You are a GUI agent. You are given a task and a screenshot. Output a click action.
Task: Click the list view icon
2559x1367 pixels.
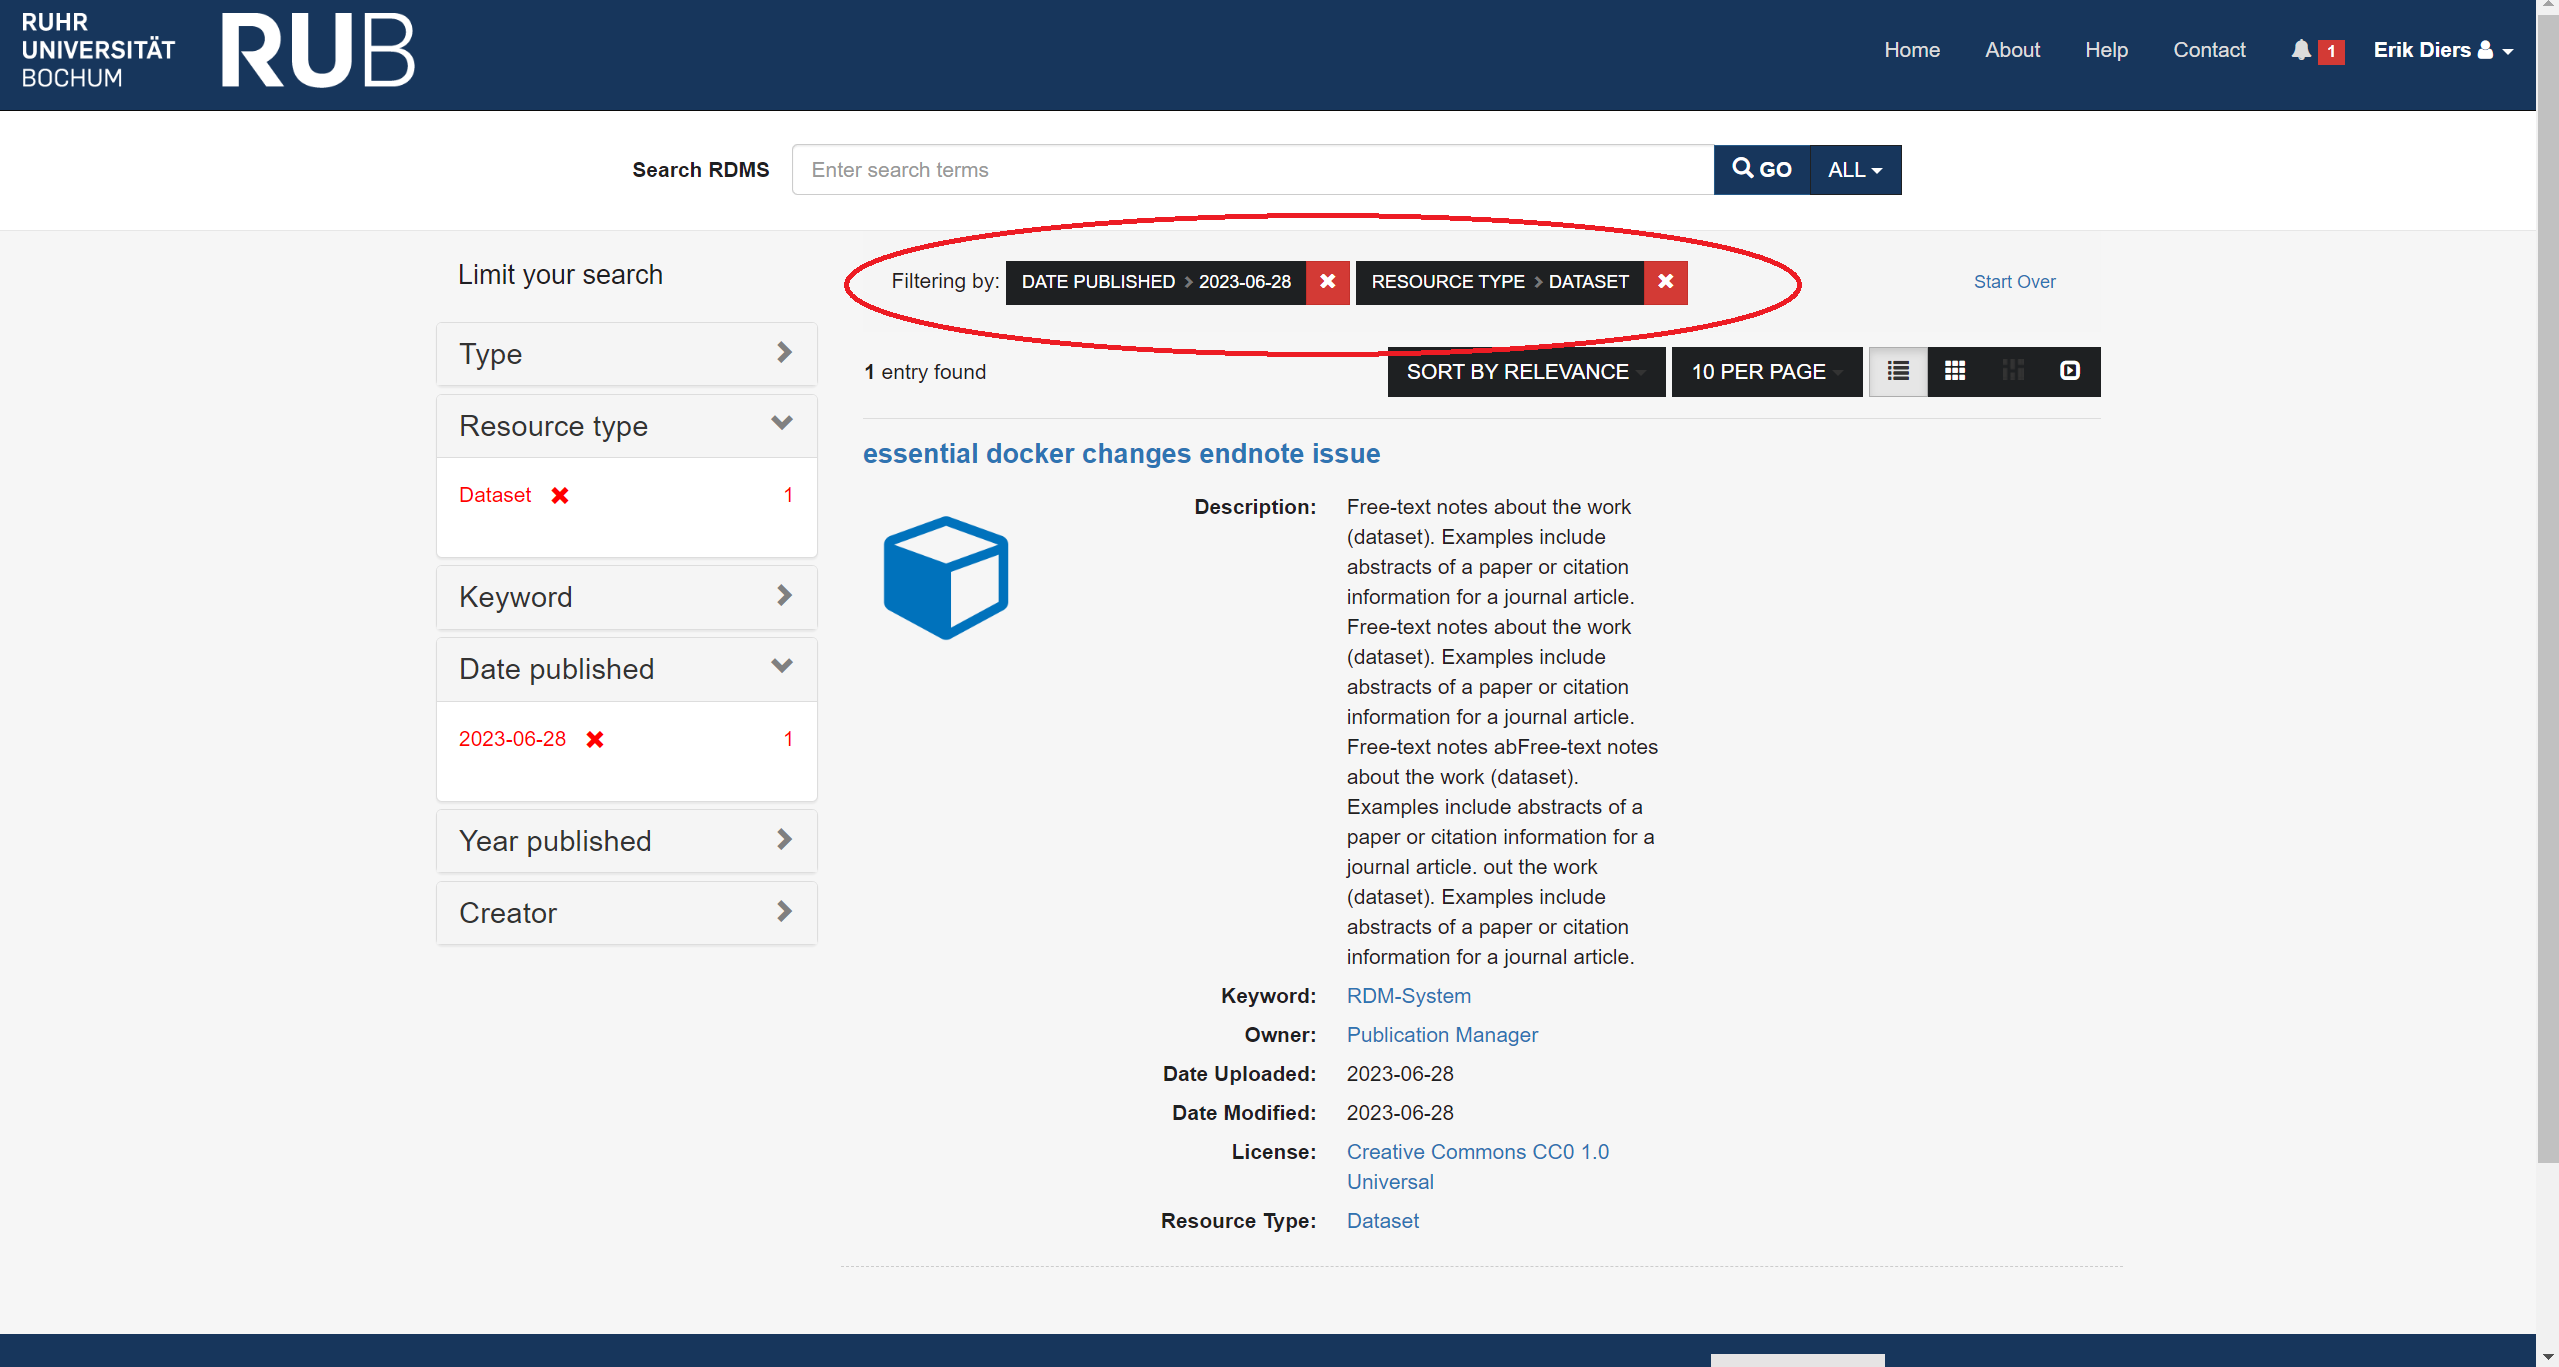[x=1897, y=371]
